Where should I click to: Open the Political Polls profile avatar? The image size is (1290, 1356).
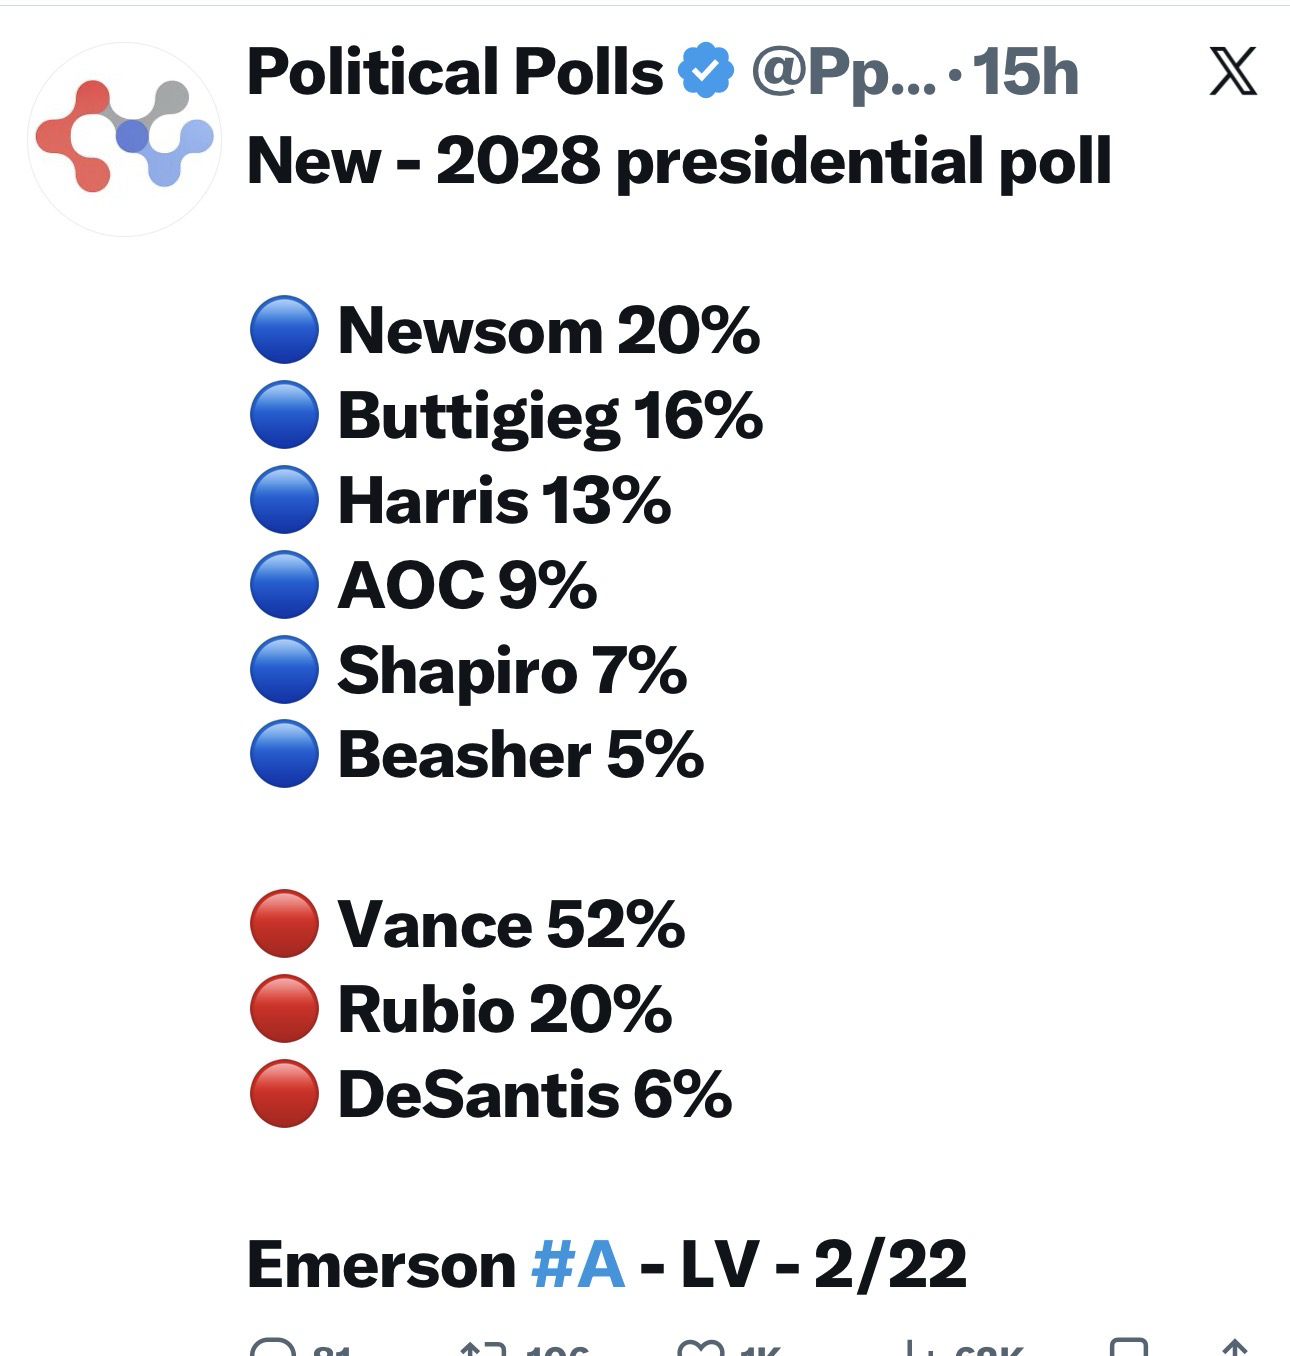pos(124,138)
